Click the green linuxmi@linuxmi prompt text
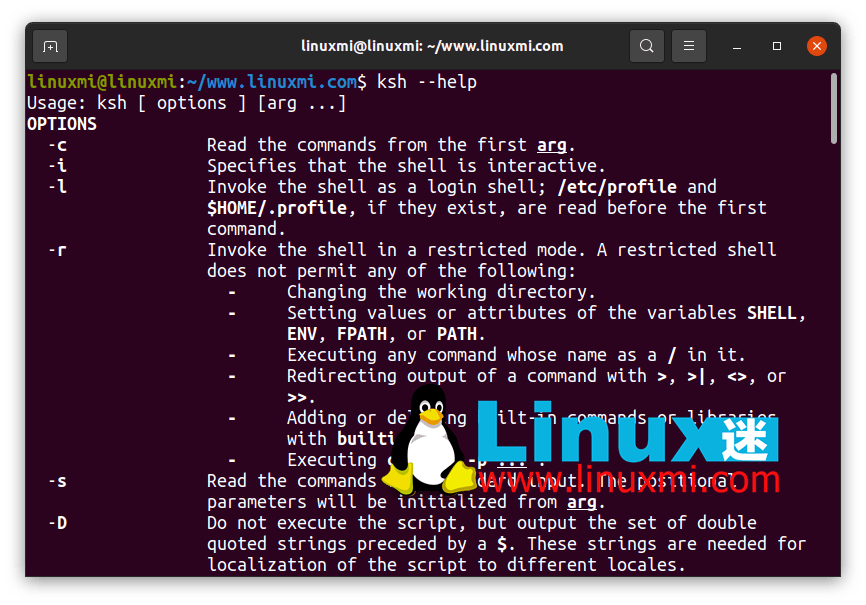 coord(101,82)
